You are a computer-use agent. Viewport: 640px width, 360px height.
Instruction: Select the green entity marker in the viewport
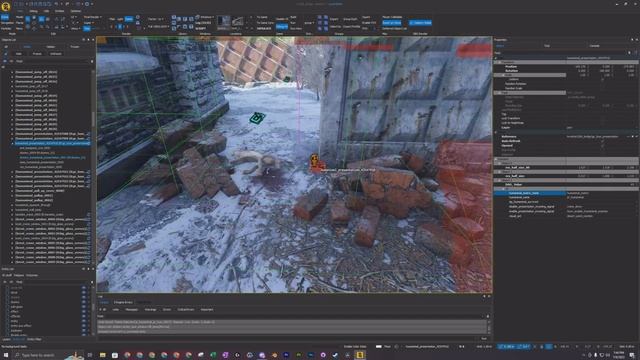tap(257, 118)
